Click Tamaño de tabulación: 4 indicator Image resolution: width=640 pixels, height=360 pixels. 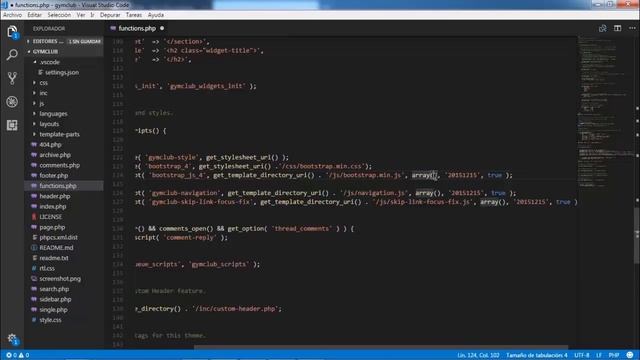[536, 355]
